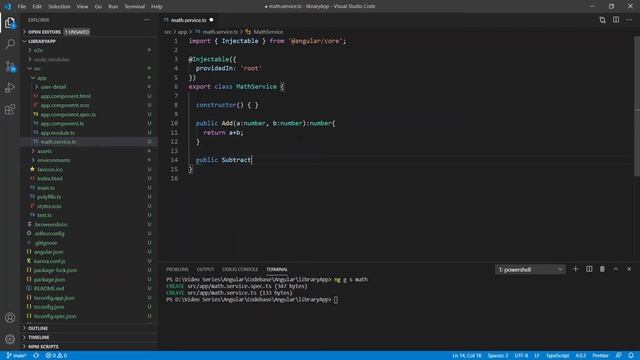Open the Run menu
The height and width of the screenshot is (360, 640).
pos(113,7)
